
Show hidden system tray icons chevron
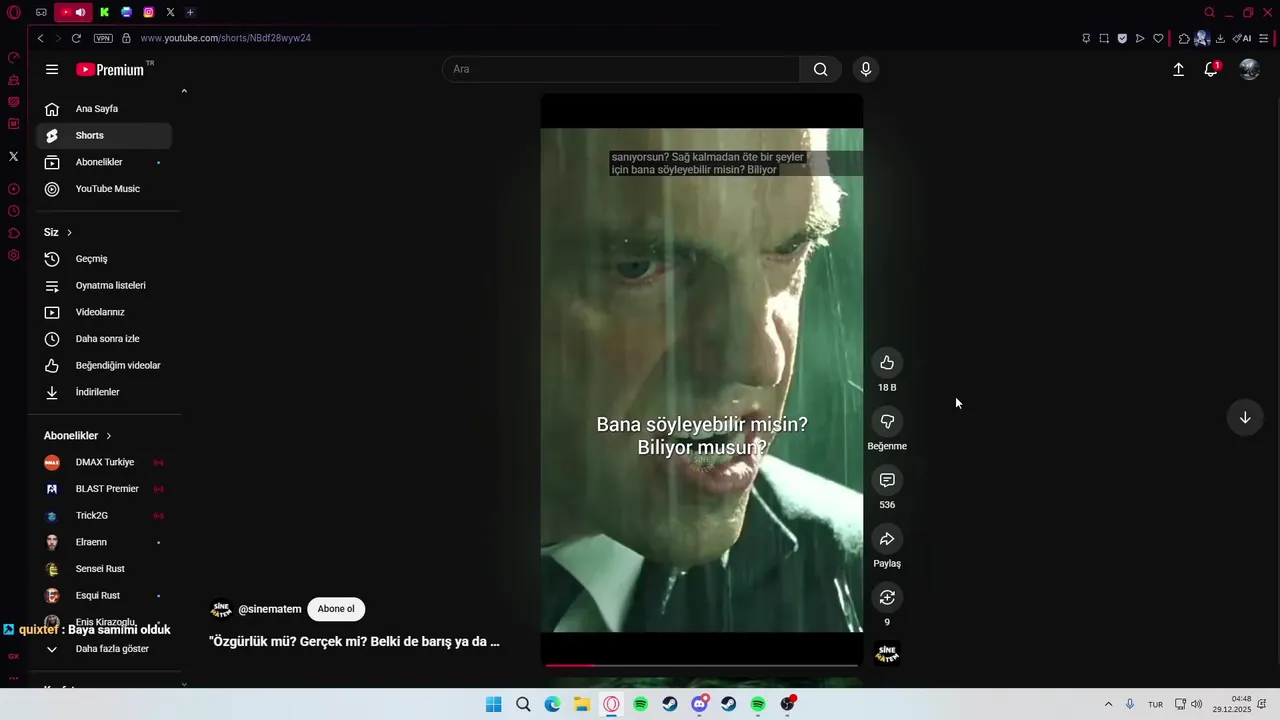[x=1108, y=704]
